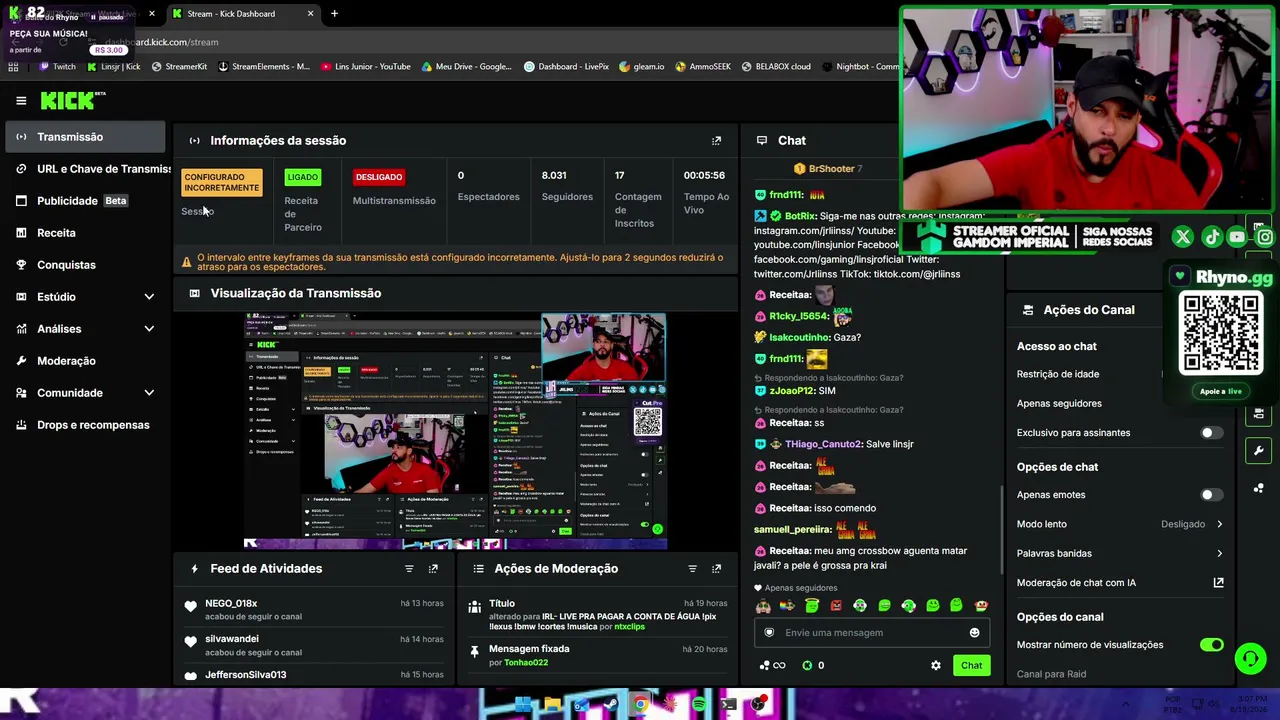The image size is (1280, 720).
Task: Pop out the Feed de Atividades panel
Action: click(433, 569)
